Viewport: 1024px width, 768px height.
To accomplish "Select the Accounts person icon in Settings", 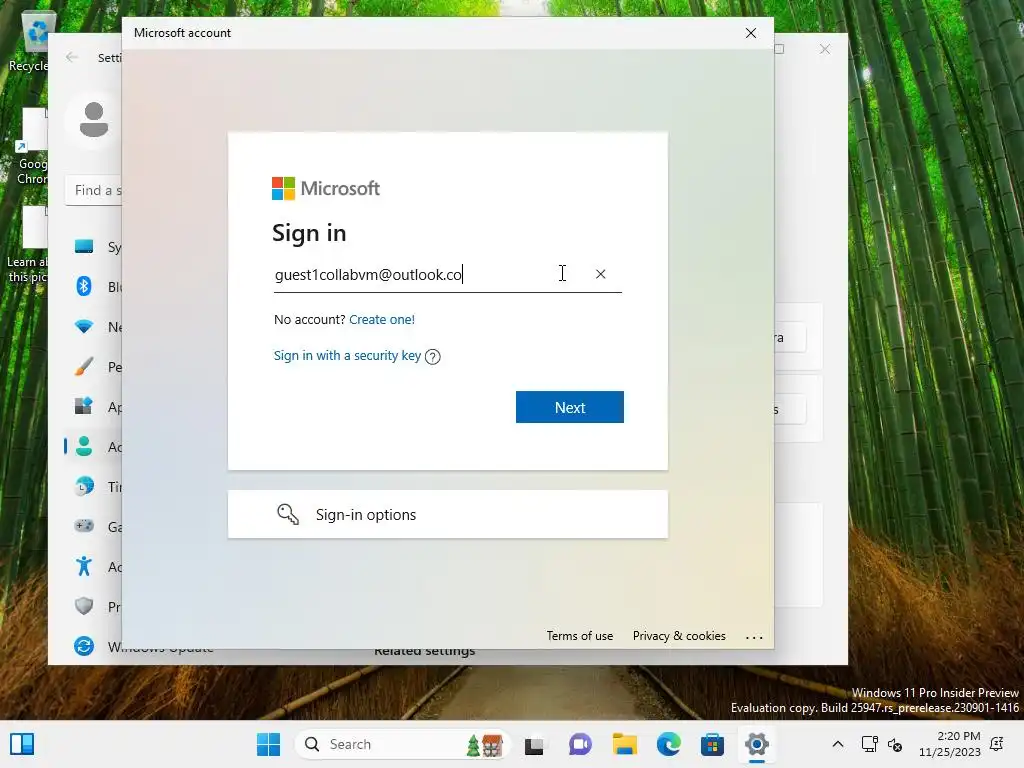I will click(84, 447).
